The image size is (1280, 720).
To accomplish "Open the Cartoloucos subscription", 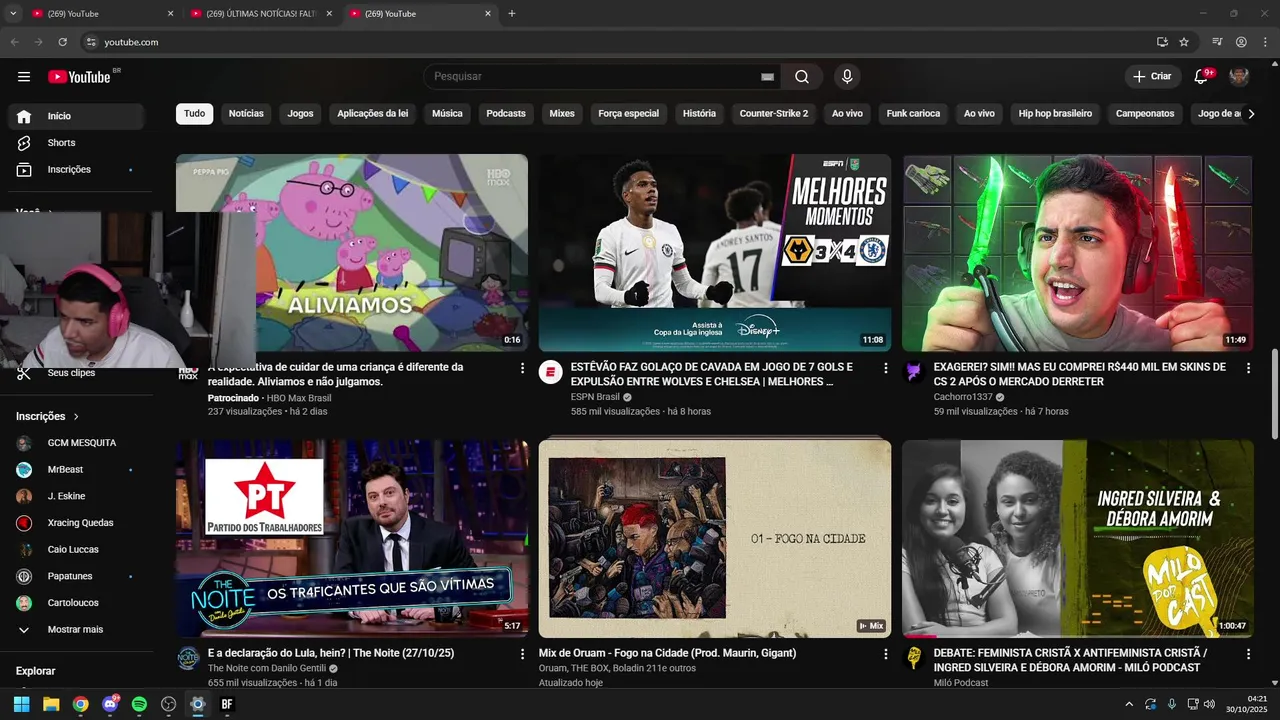I will pos(76,603).
